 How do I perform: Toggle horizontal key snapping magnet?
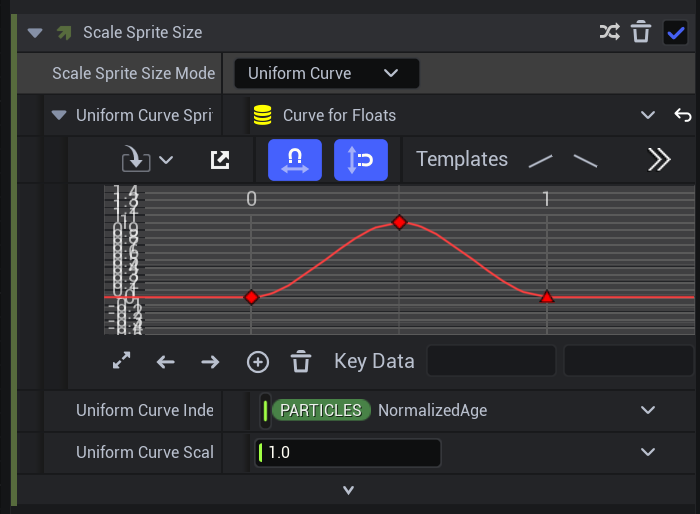coord(295,160)
